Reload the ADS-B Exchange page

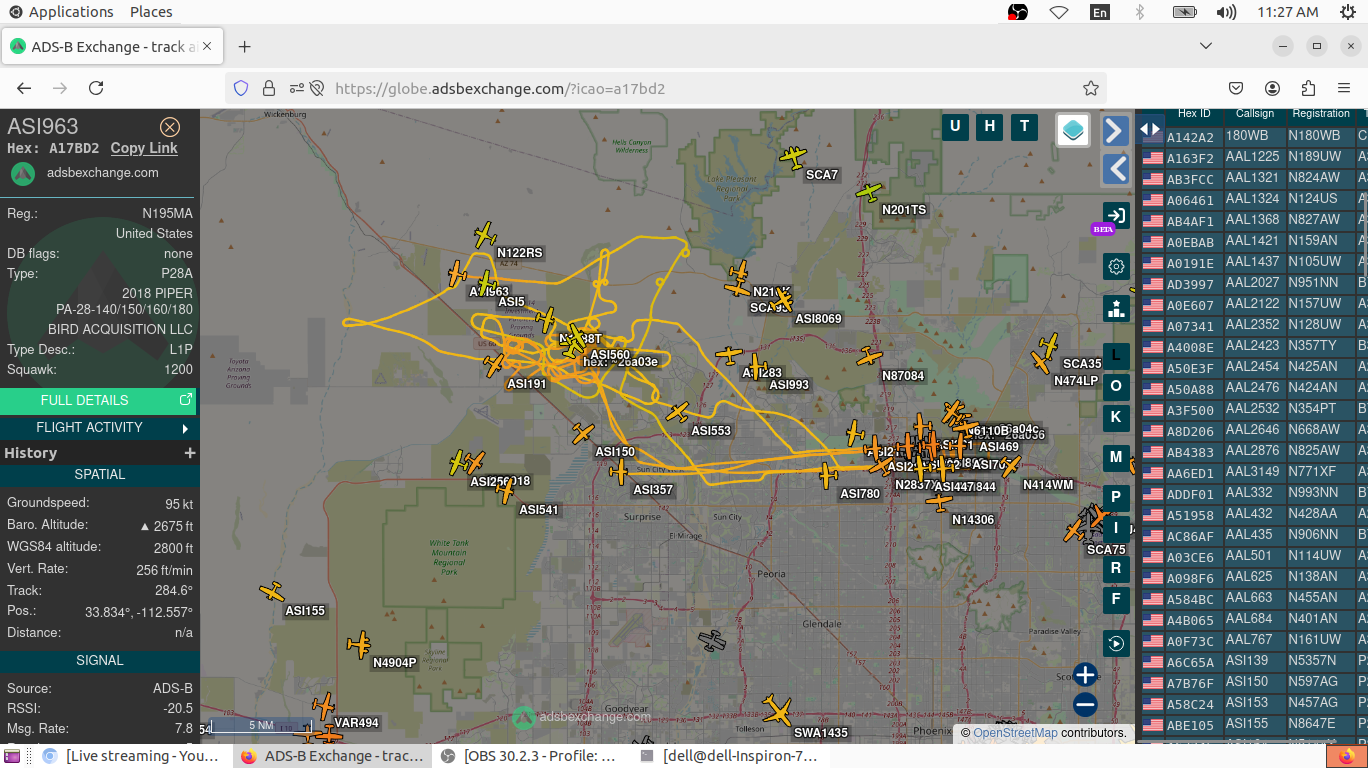pos(96,88)
